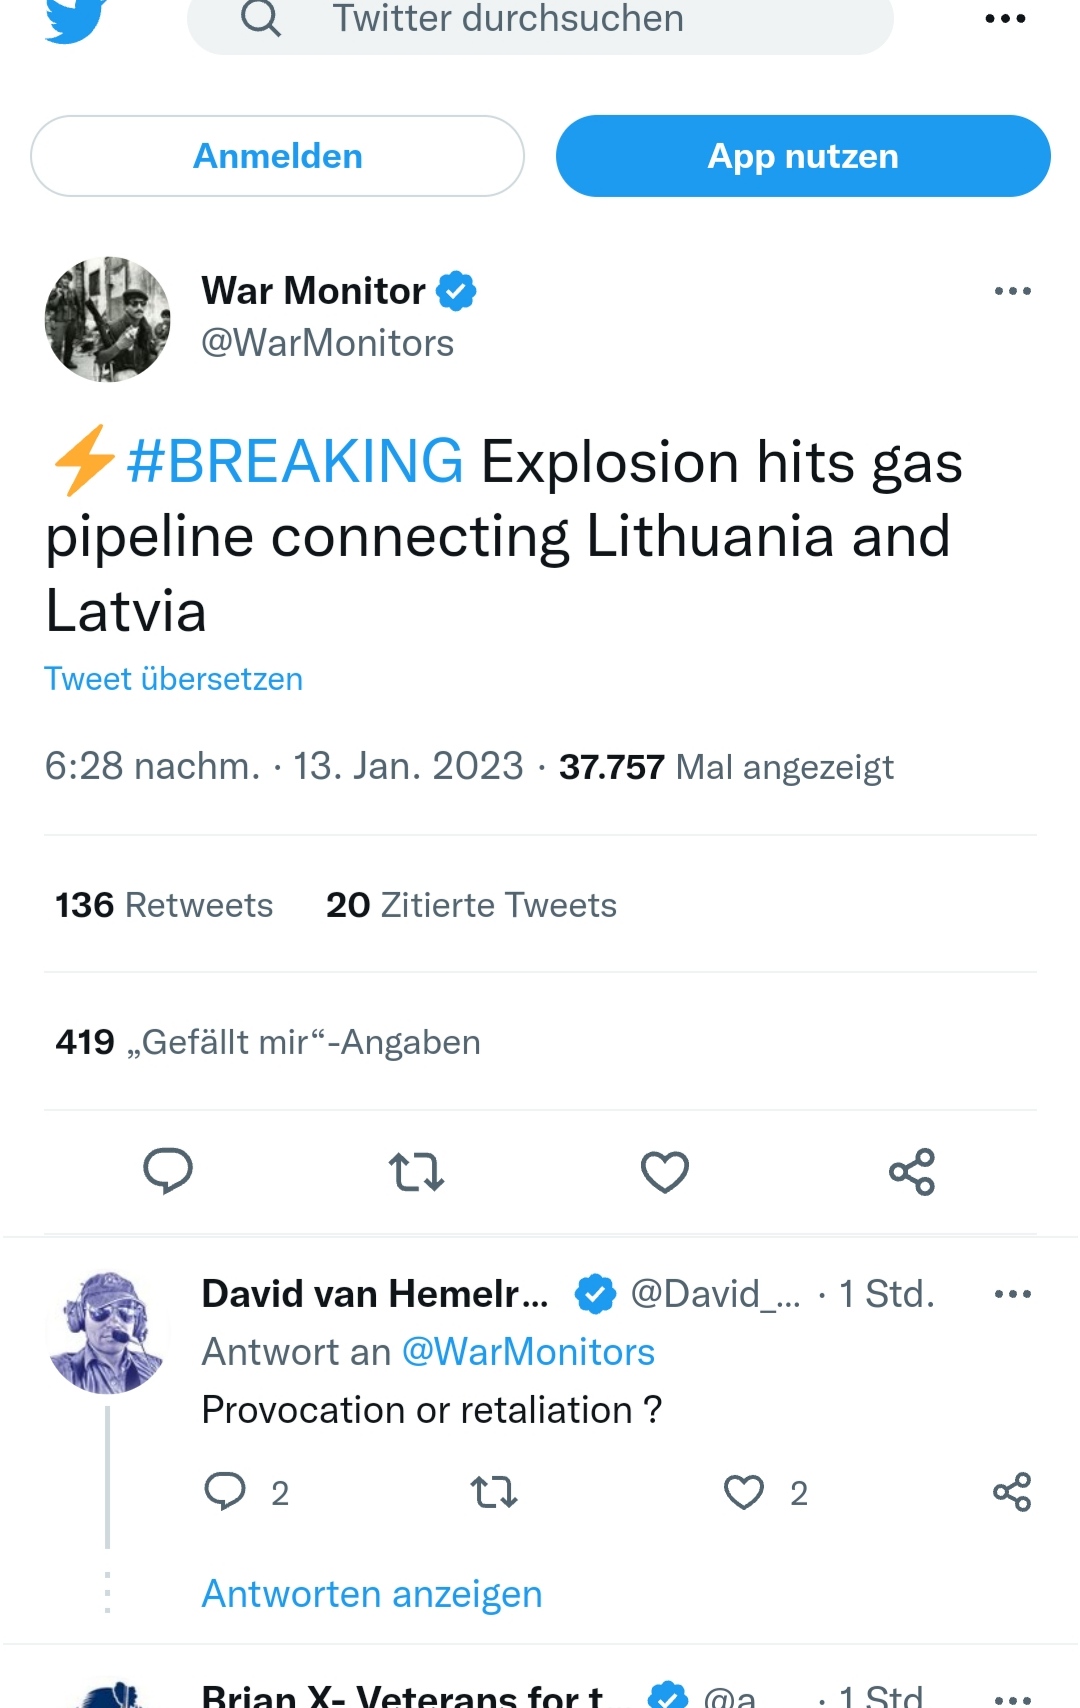Open the #BREAKING hashtag

coord(295,462)
